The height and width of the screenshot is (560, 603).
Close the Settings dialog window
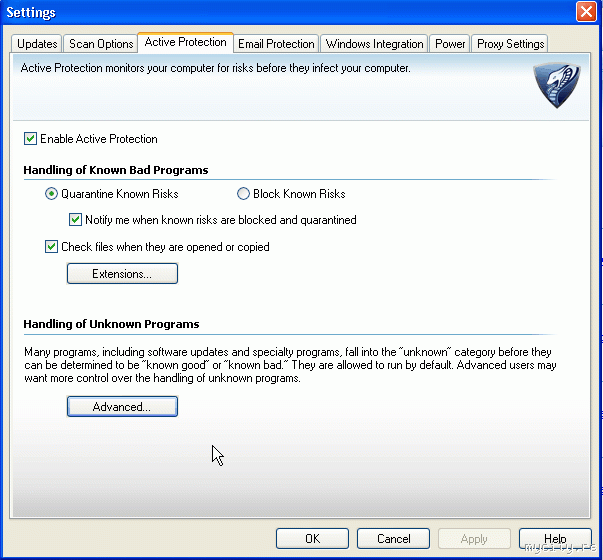(588, 12)
